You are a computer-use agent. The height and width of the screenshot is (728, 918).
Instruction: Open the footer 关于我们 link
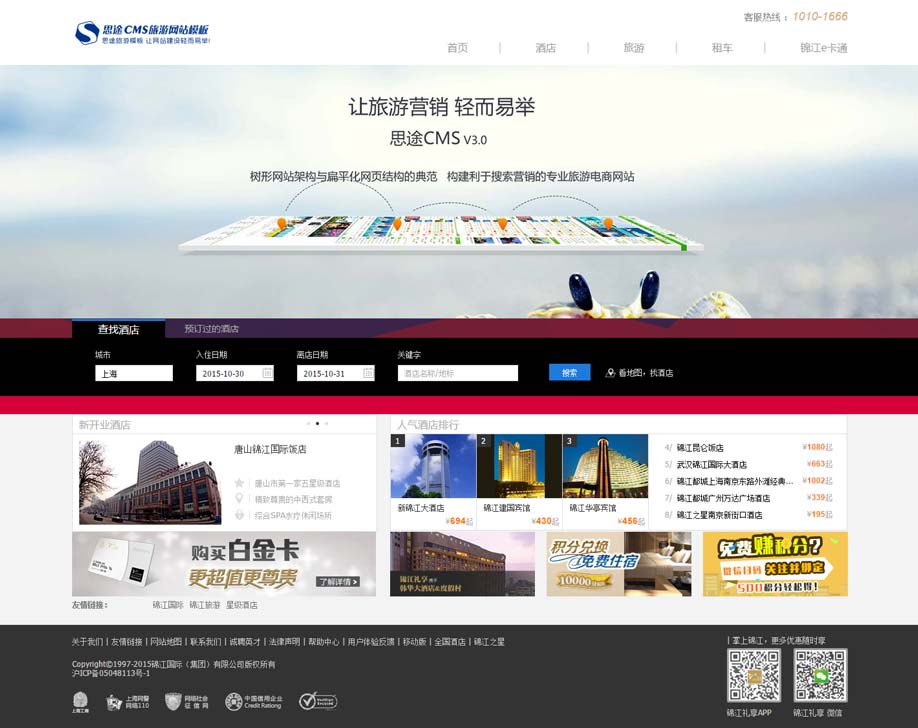pyautogui.click(x=87, y=642)
